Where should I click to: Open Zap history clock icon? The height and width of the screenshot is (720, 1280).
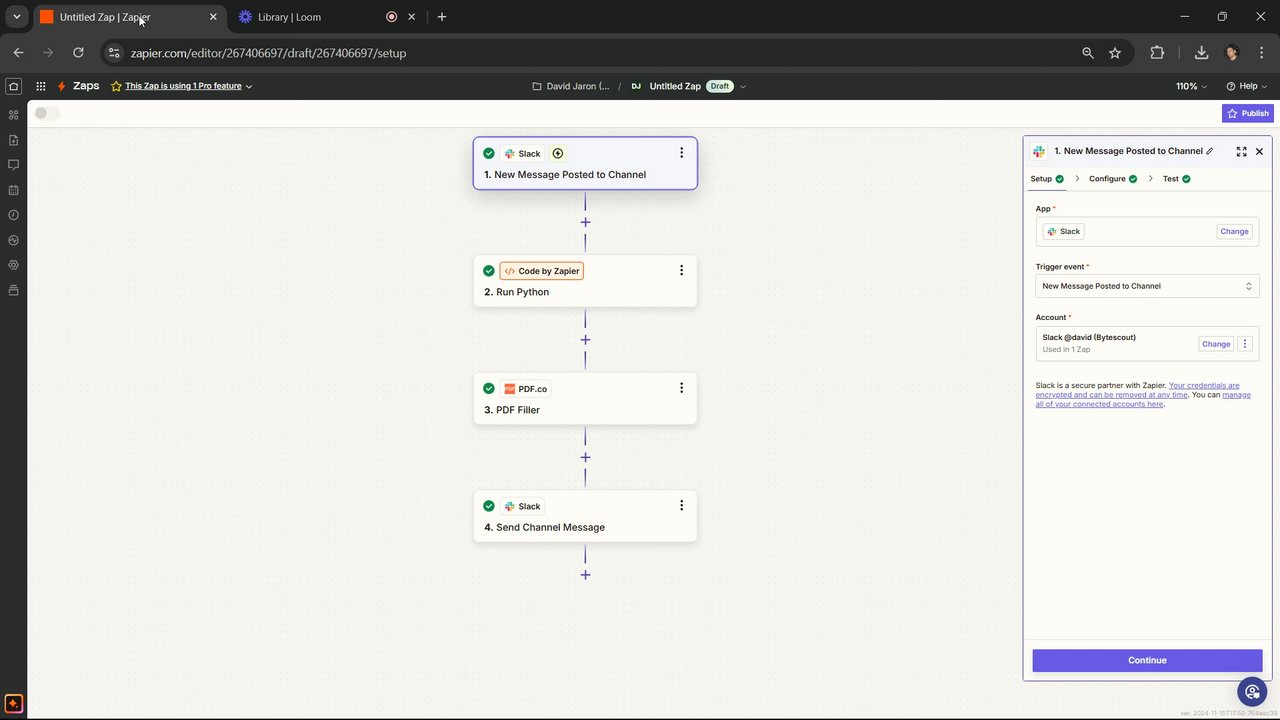coord(13,215)
